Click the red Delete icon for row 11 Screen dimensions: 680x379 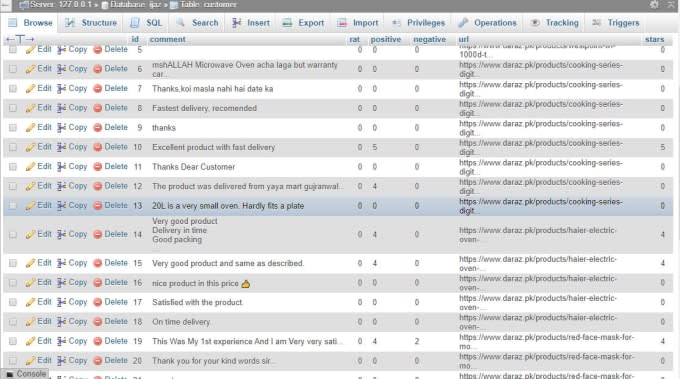[98, 167]
